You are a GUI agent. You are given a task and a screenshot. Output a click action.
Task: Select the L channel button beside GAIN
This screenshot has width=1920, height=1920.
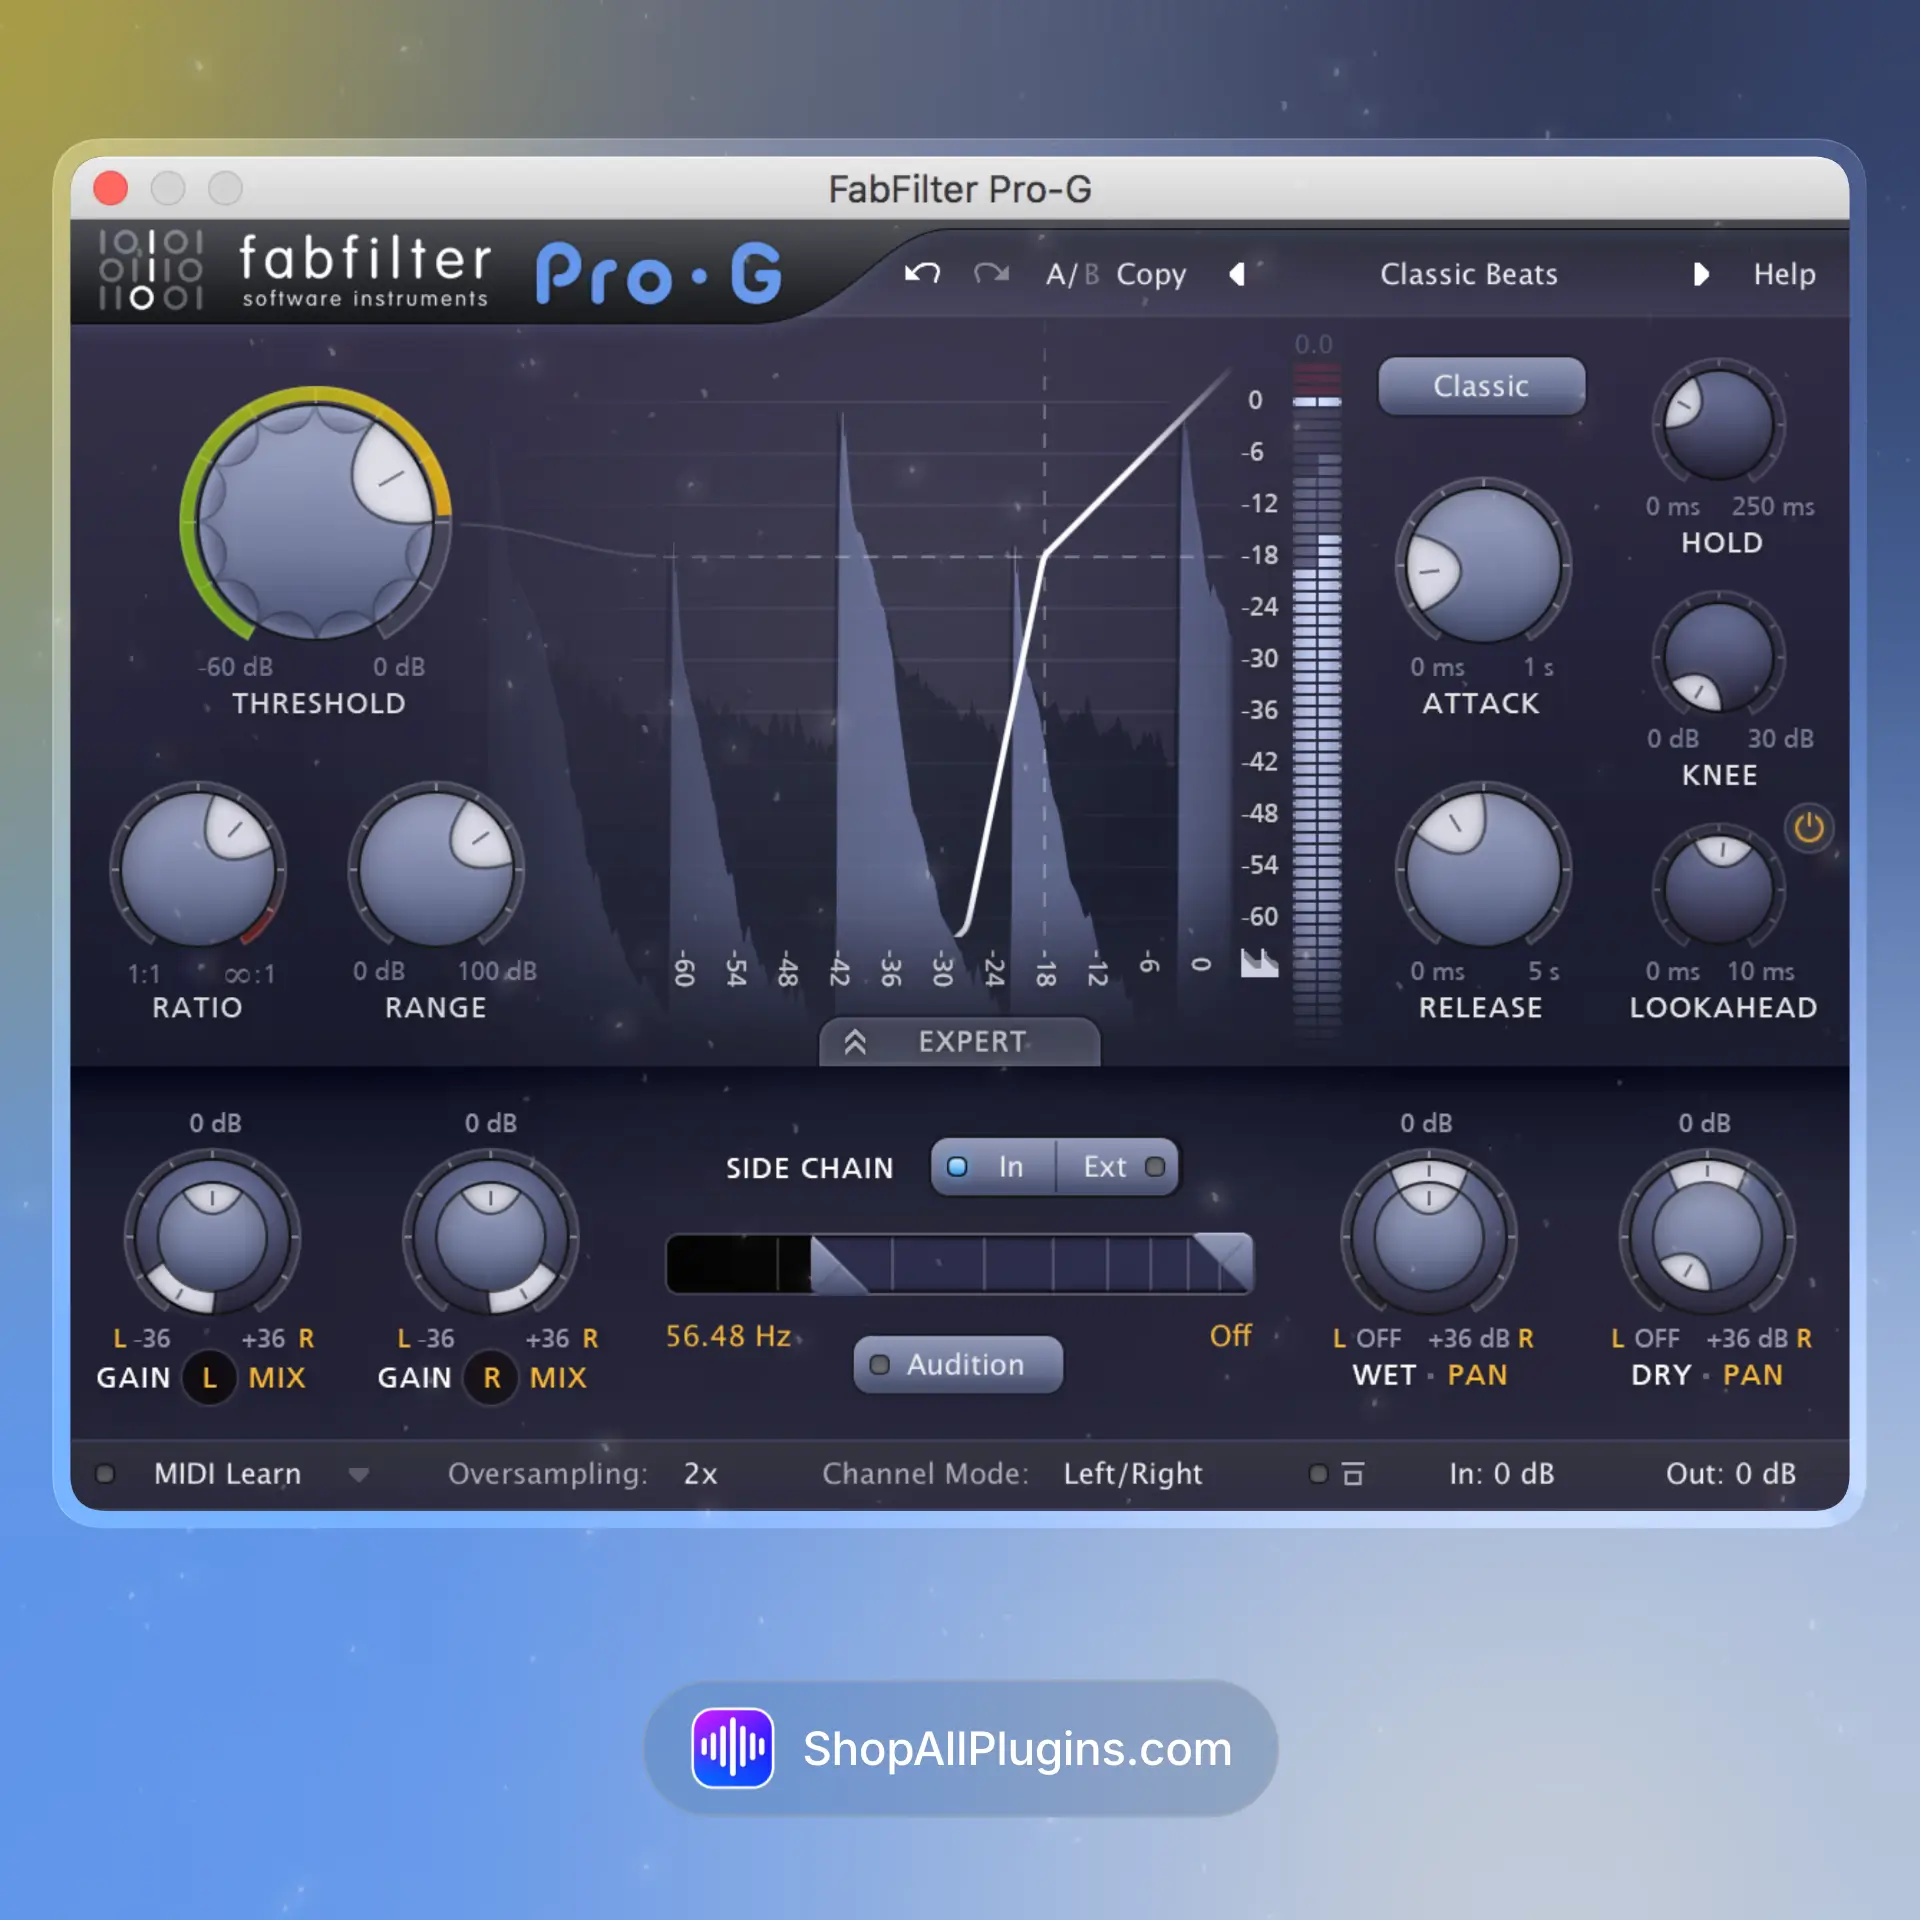(x=209, y=1378)
